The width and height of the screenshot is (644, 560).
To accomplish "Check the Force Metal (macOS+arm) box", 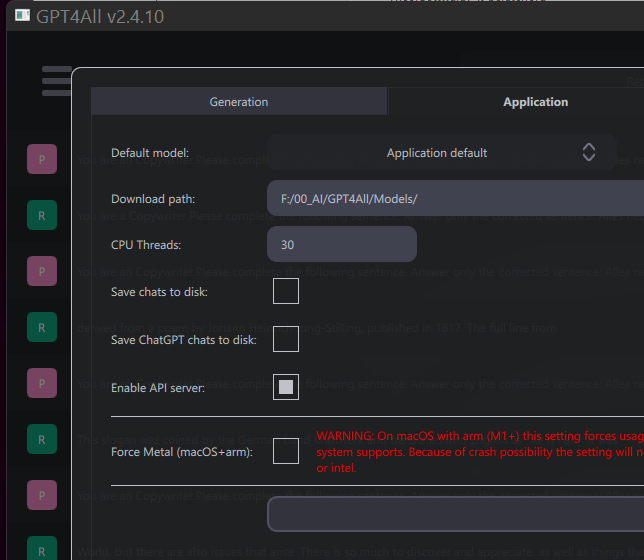I will click(x=286, y=451).
